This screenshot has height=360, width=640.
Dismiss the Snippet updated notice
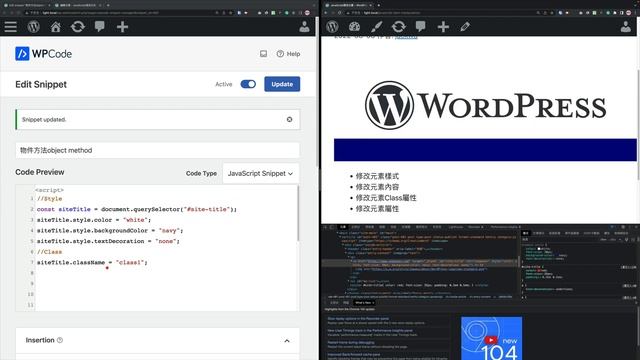point(289,119)
